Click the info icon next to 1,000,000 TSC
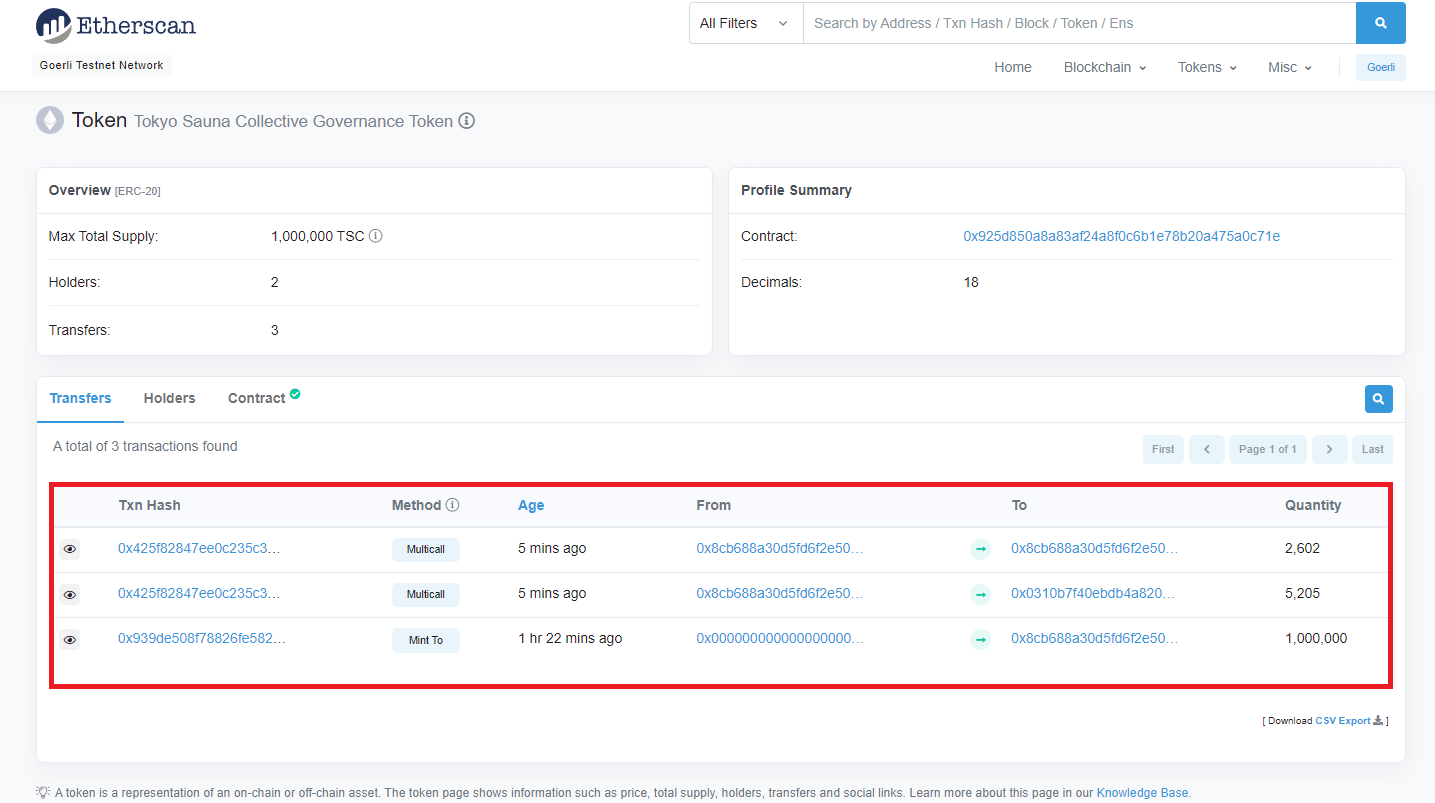 (x=376, y=237)
